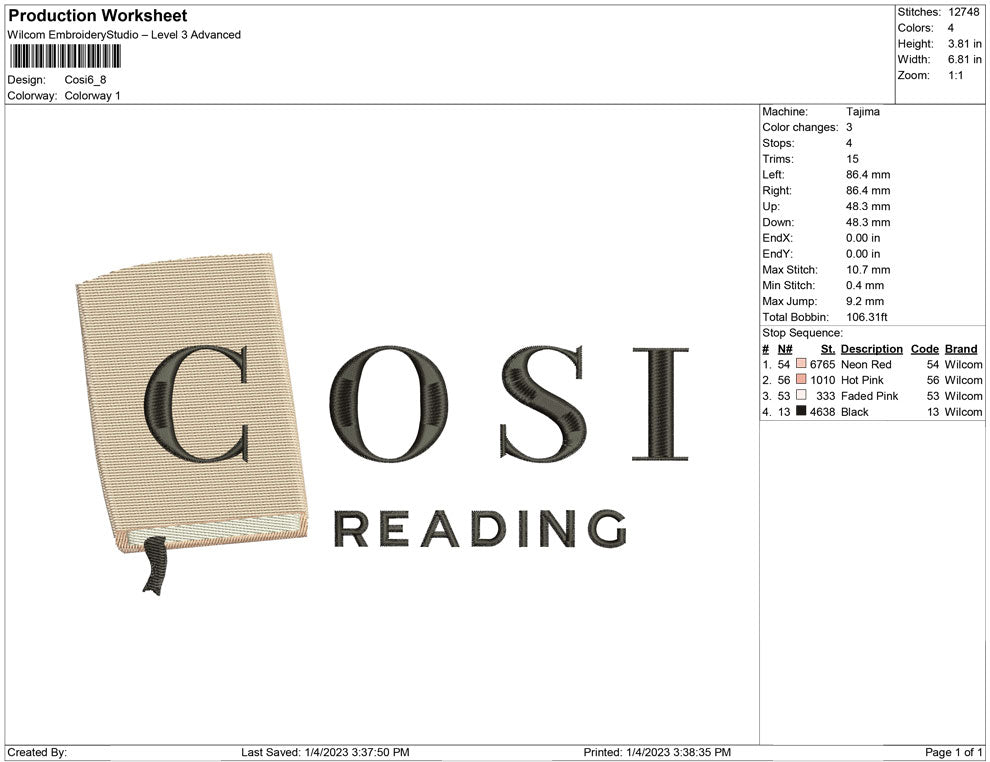Click the Production Worksheet title
Image resolution: width=990 pixels, height=762 pixels.
[96, 16]
